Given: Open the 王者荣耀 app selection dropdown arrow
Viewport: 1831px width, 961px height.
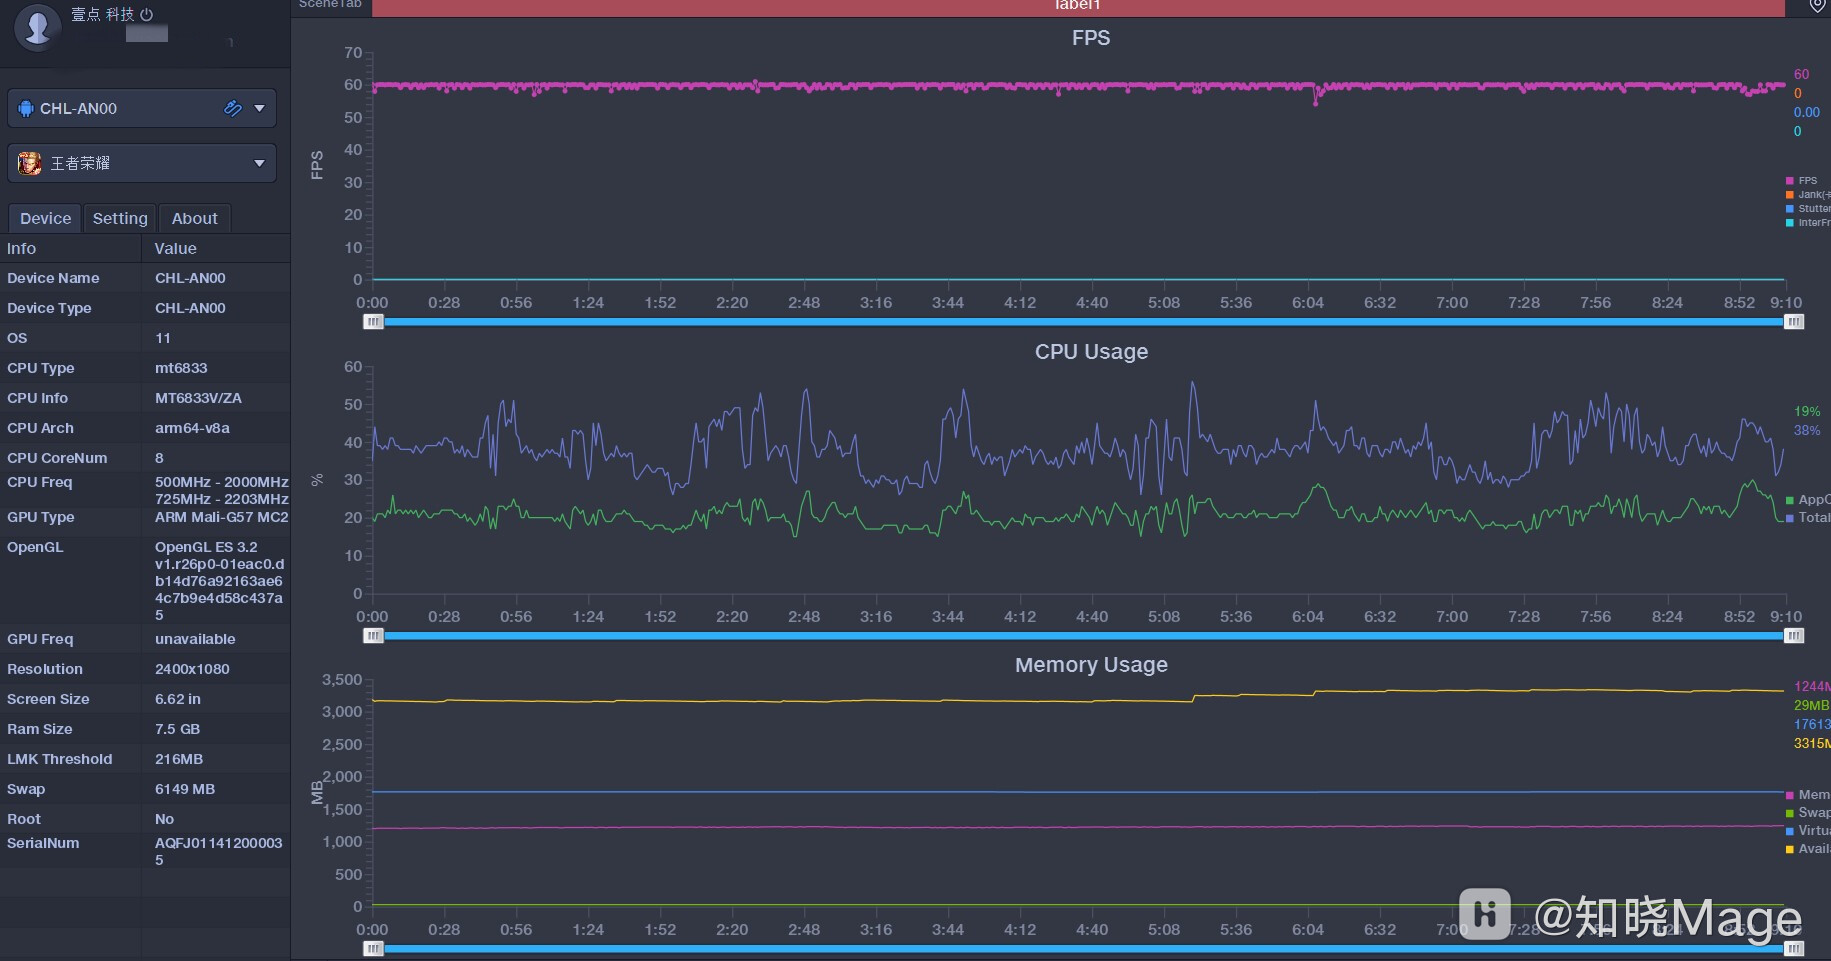Looking at the screenshot, I should tap(260, 163).
